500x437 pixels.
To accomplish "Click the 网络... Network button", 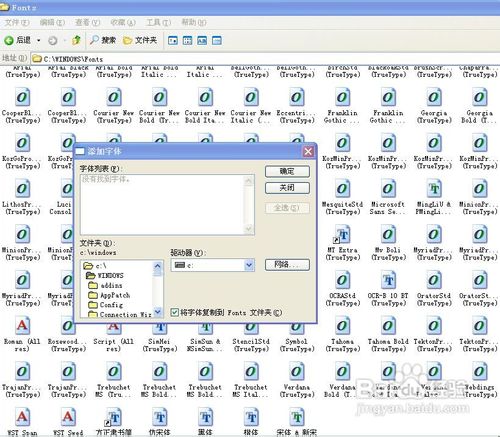I will coord(287,265).
